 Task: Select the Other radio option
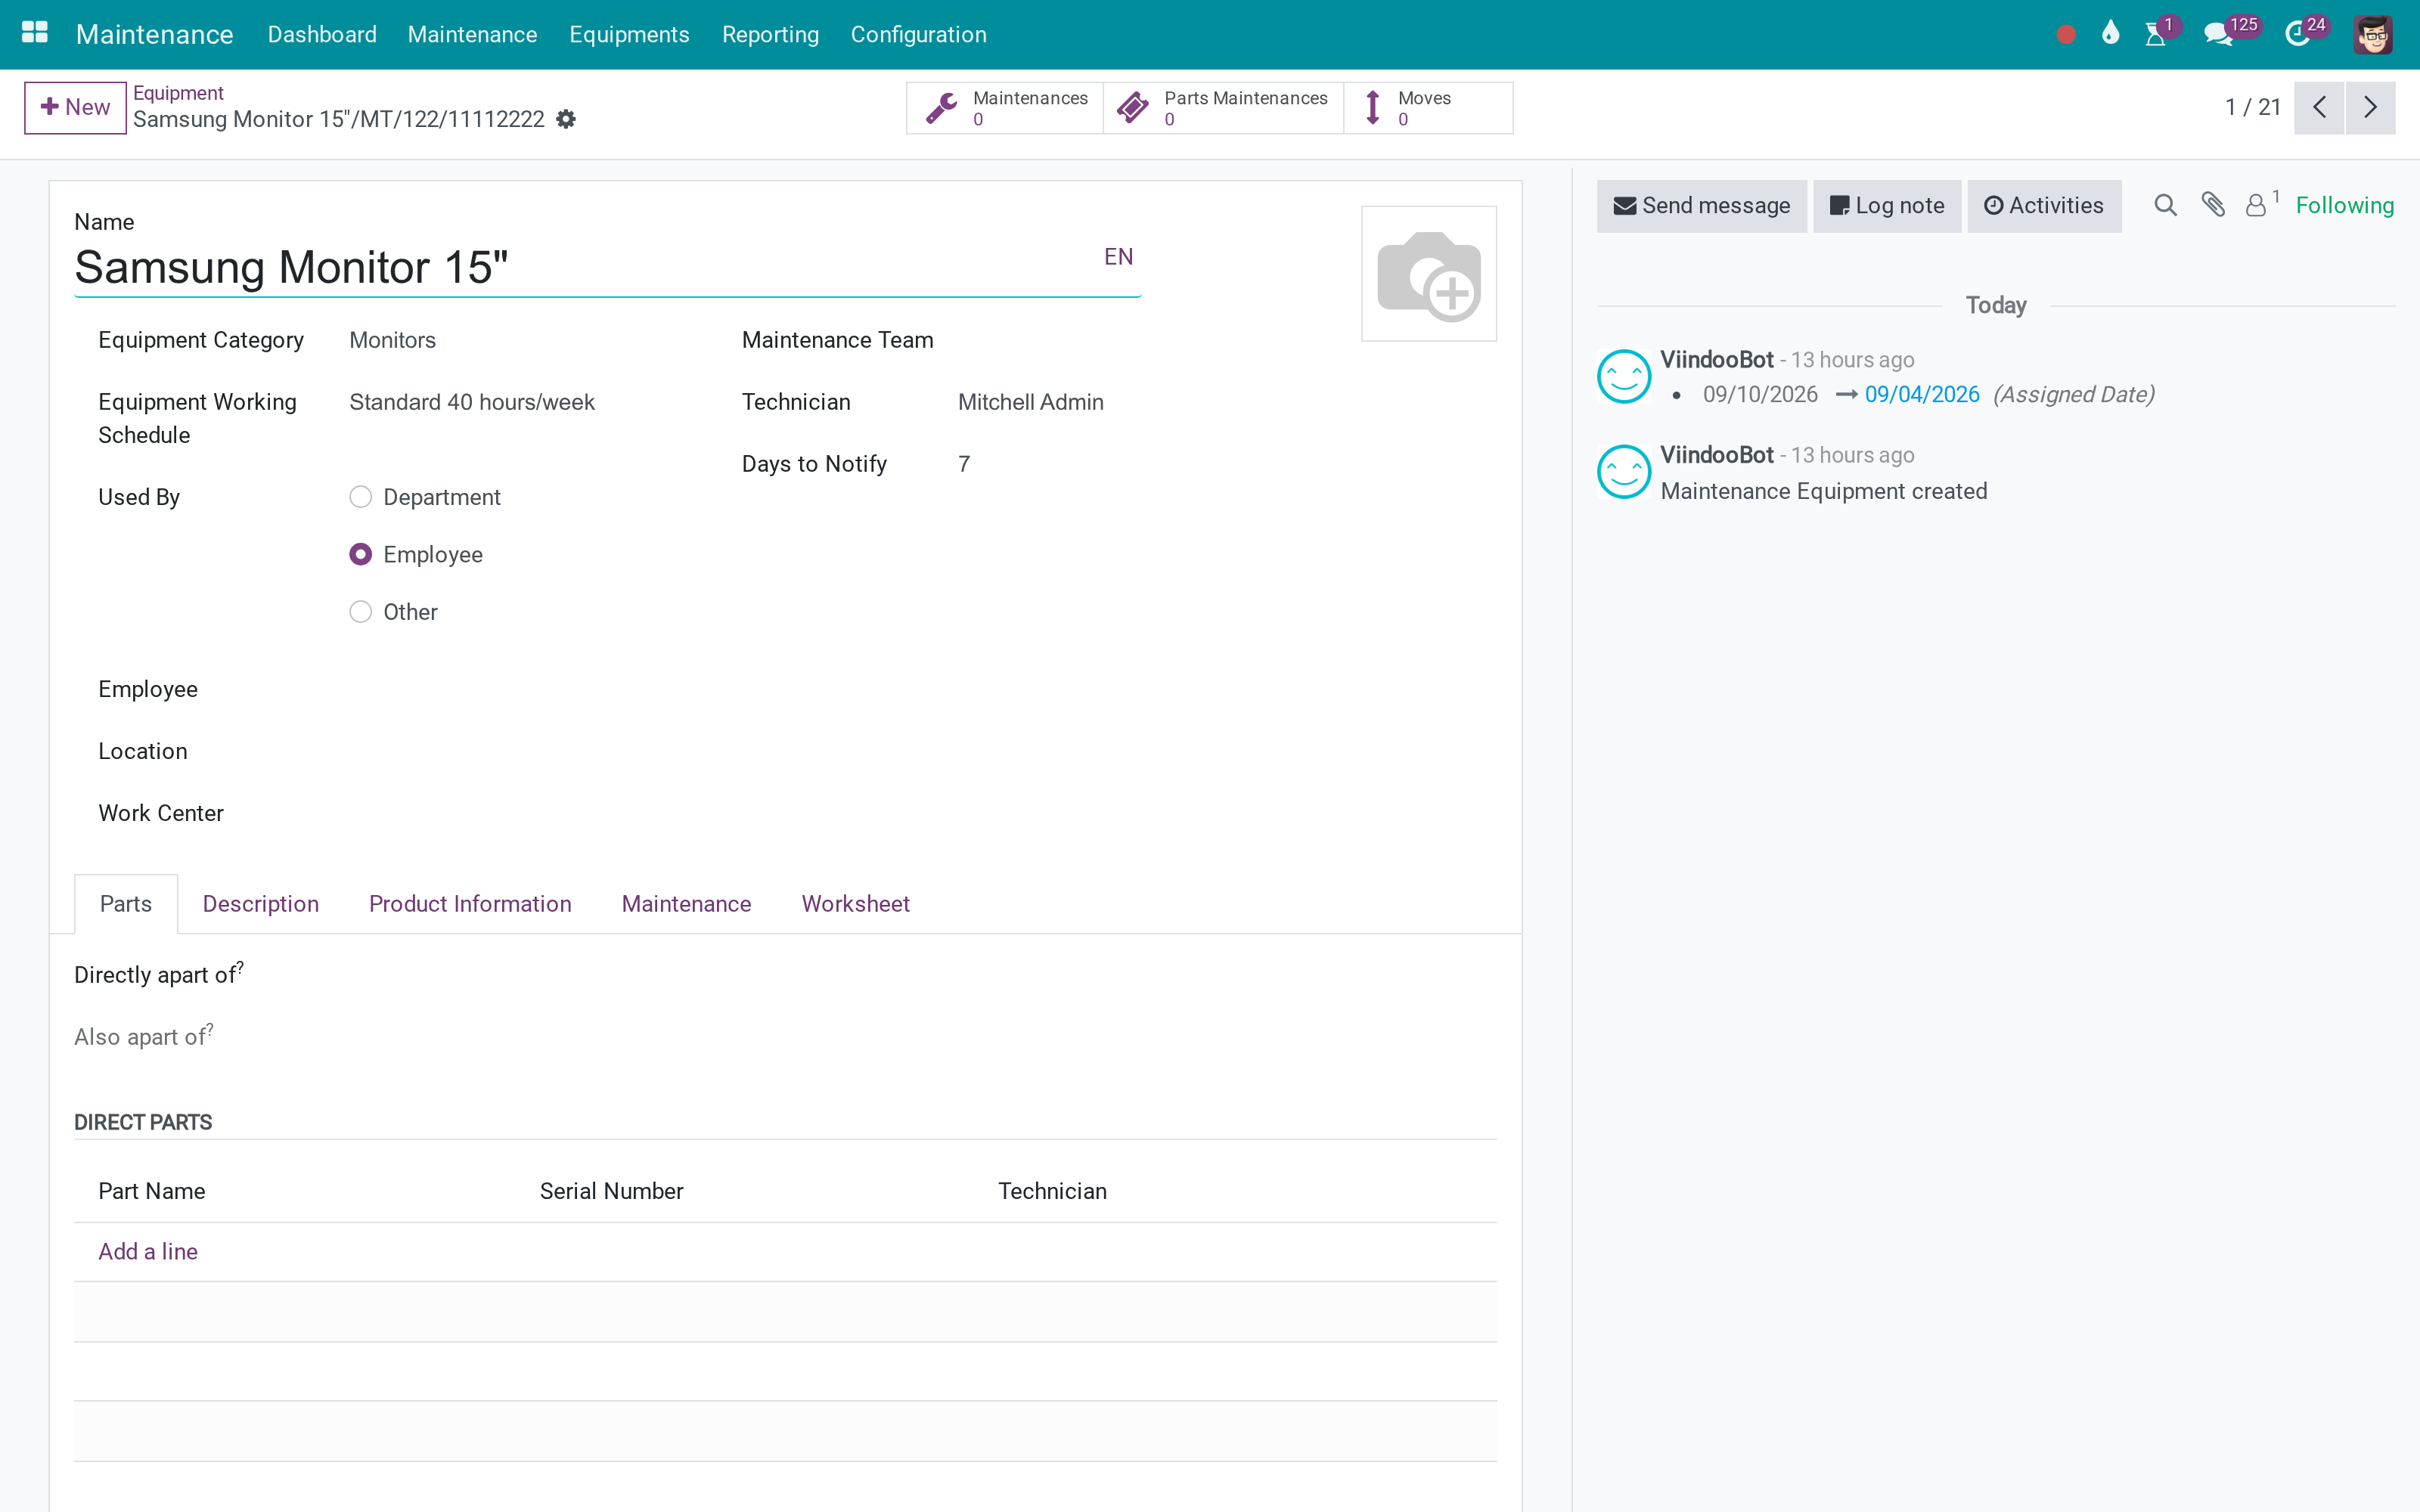(360, 612)
